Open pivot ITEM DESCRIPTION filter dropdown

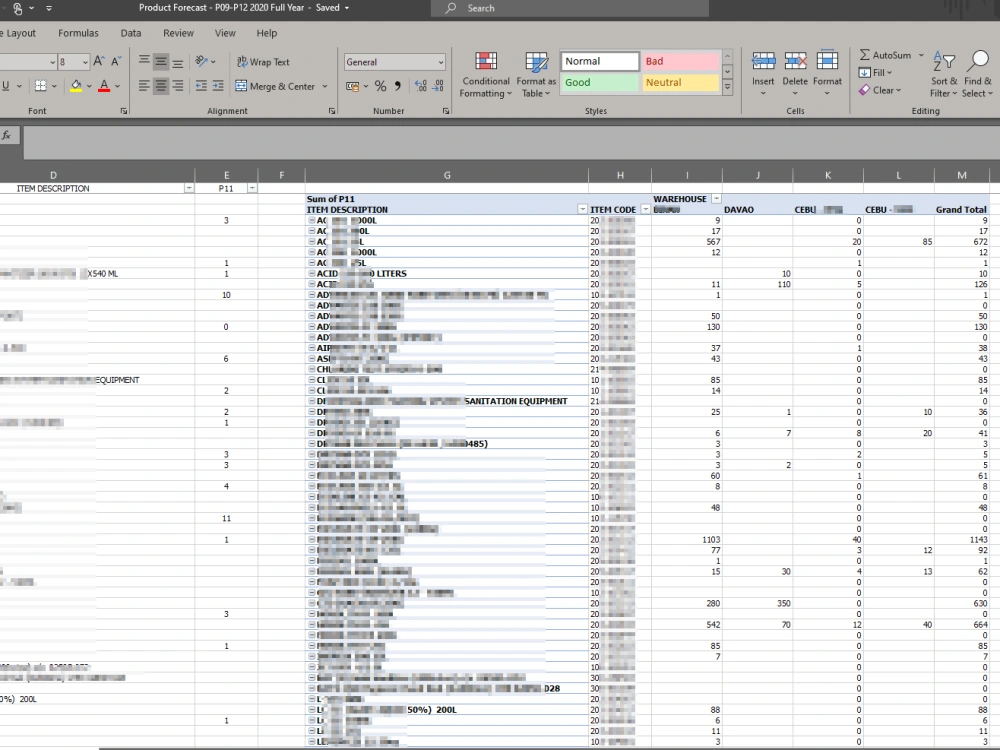(x=582, y=209)
